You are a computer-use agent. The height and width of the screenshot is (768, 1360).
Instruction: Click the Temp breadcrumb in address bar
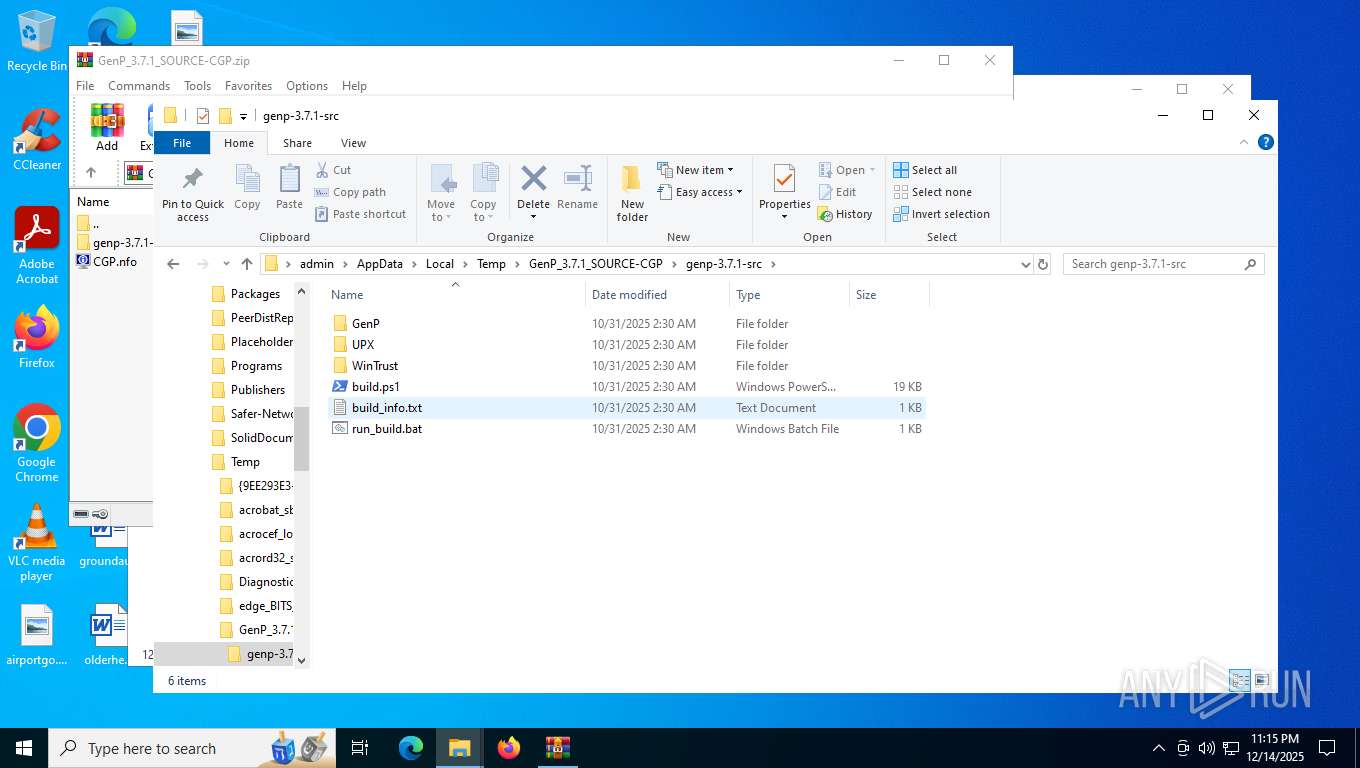(x=491, y=264)
